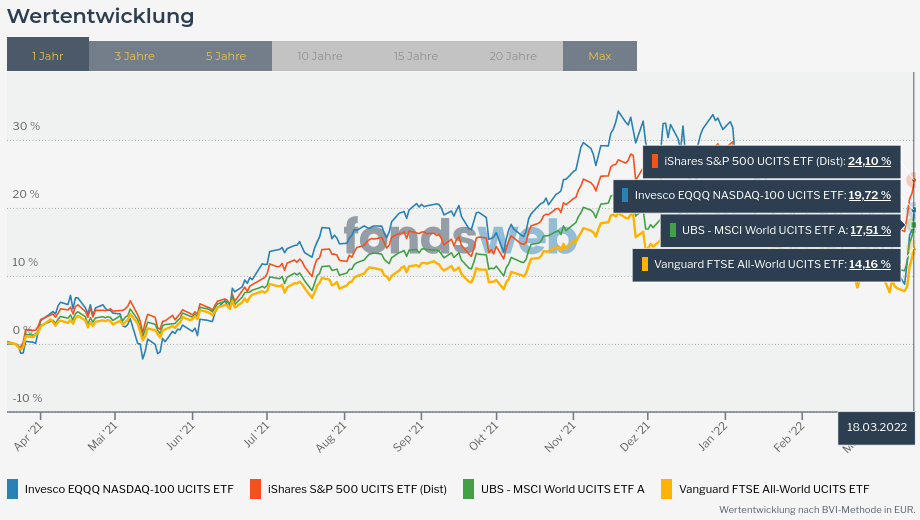This screenshot has width=920, height=520.
Task: Click the Invesco EQQQ tooltip value 19,72 %
Action: 869,195
